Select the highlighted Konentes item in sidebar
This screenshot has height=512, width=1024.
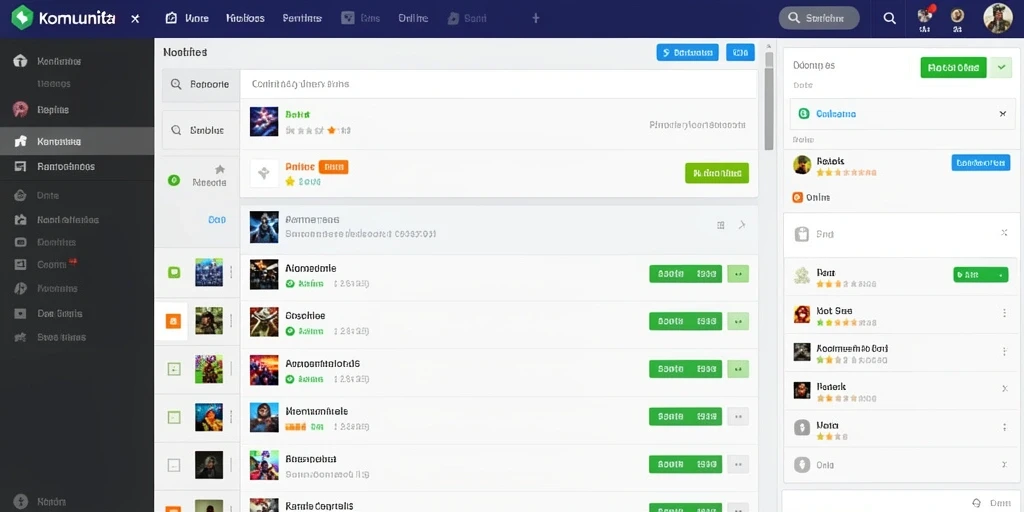pyautogui.click(x=77, y=141)
